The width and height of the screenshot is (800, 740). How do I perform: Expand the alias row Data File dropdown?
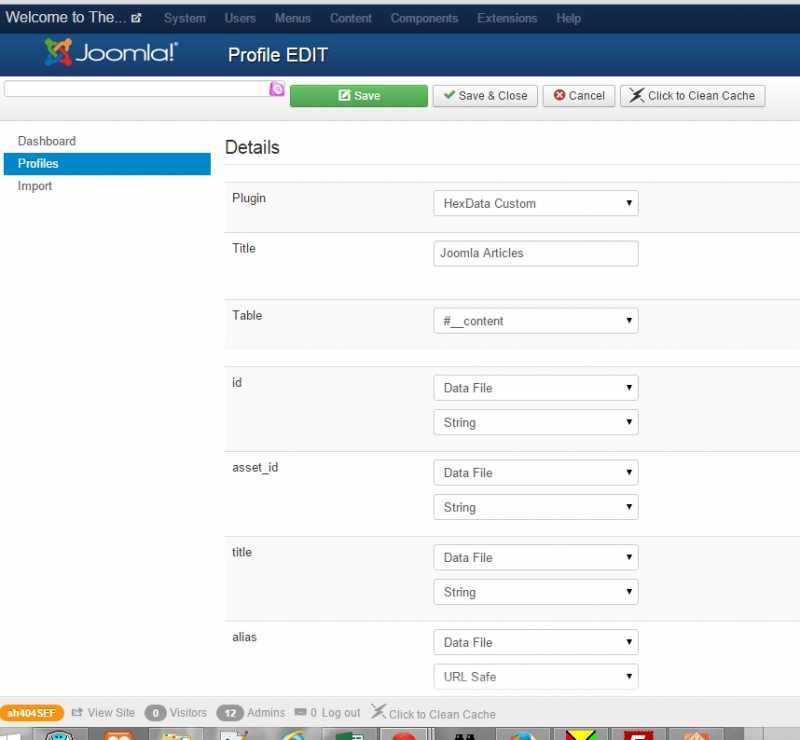coord(536,642)
